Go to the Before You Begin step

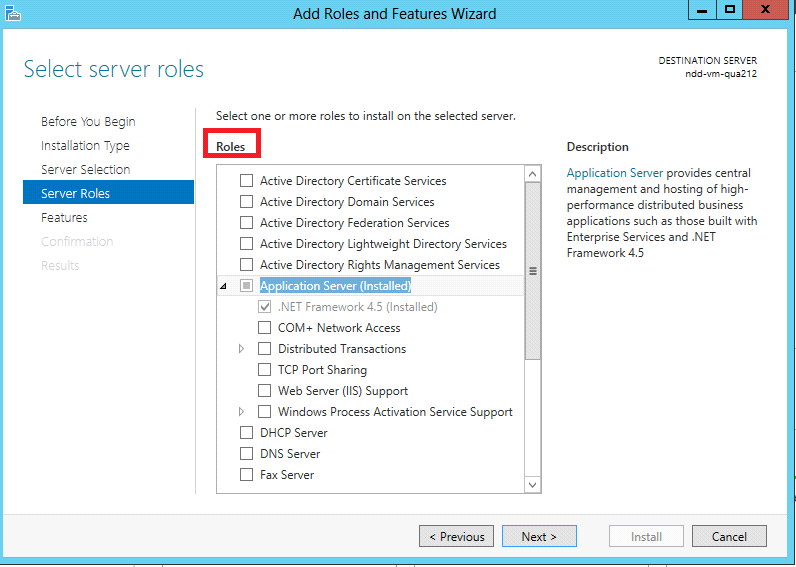[88, 121]
